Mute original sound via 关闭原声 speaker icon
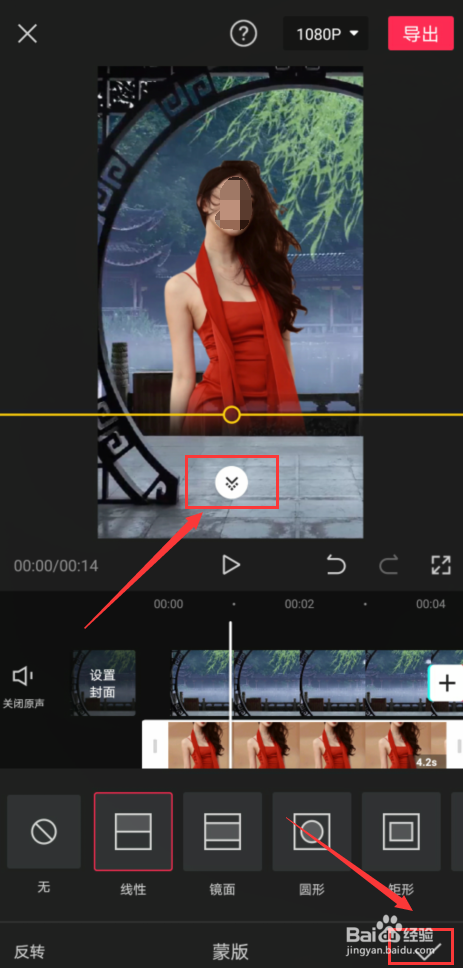Screen dimensions: 463x968 tap(23, 686)
